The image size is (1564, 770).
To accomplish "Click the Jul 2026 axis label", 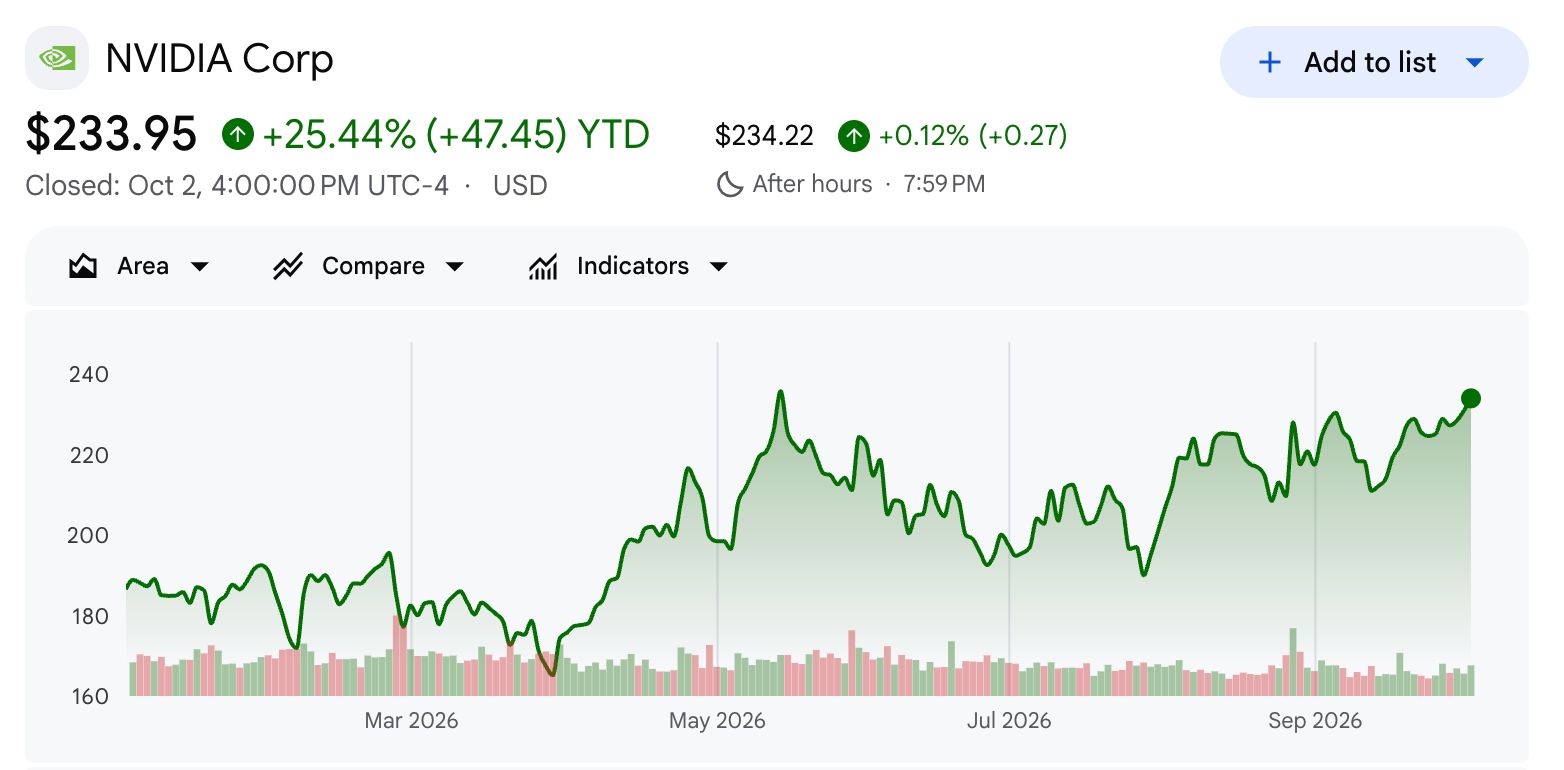I will tap(1009, 720).
